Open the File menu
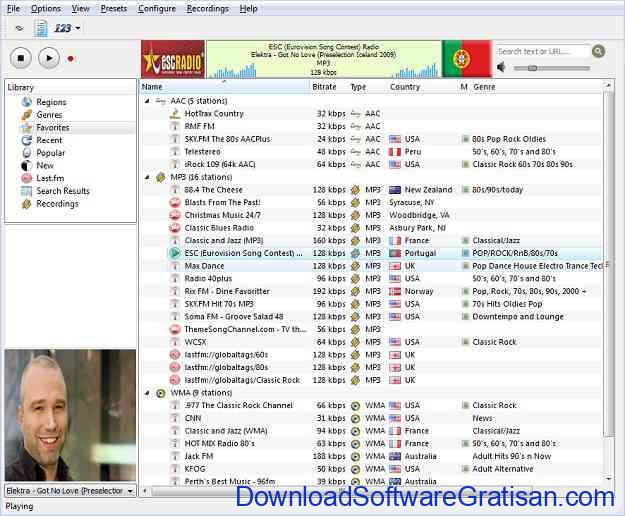625x516 pixels. 13,8
